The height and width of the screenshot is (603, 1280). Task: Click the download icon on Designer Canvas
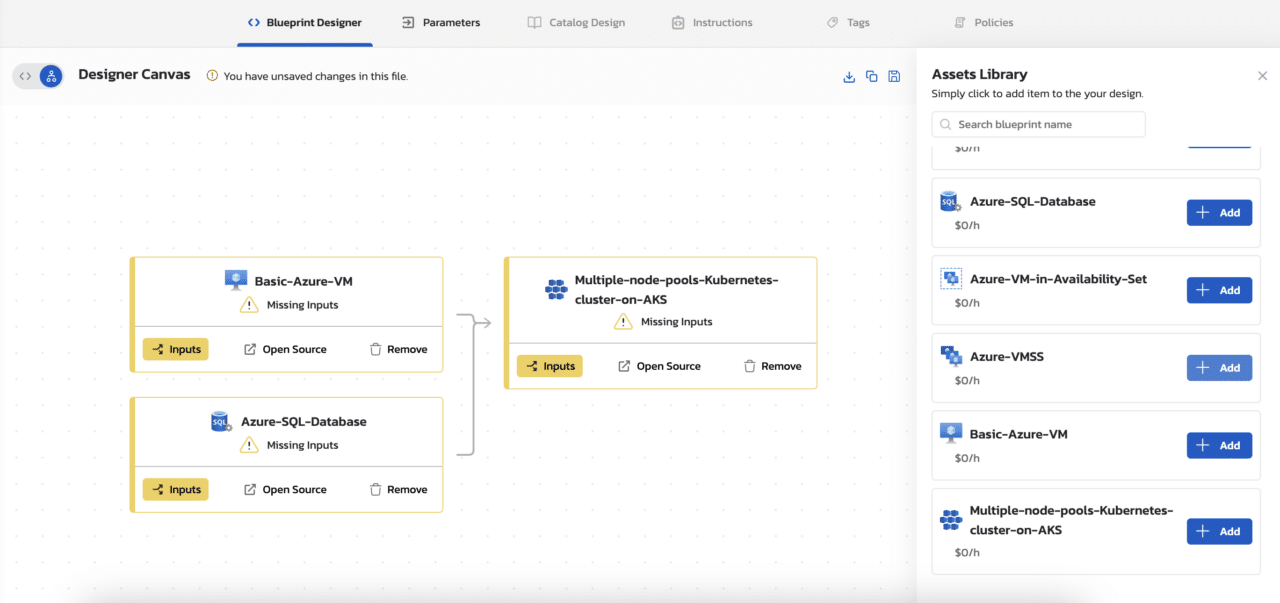tap(849, 77)
